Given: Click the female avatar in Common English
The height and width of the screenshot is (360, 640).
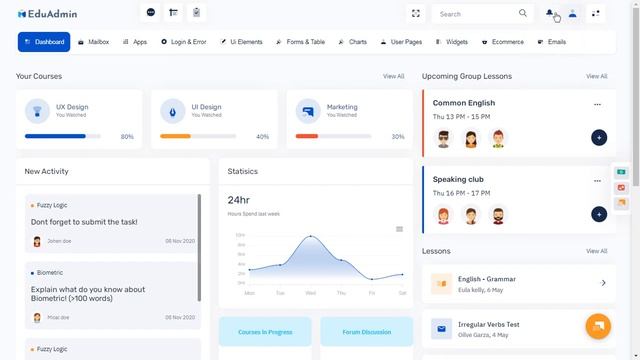Looking at the screenshot, I should 471,139.
